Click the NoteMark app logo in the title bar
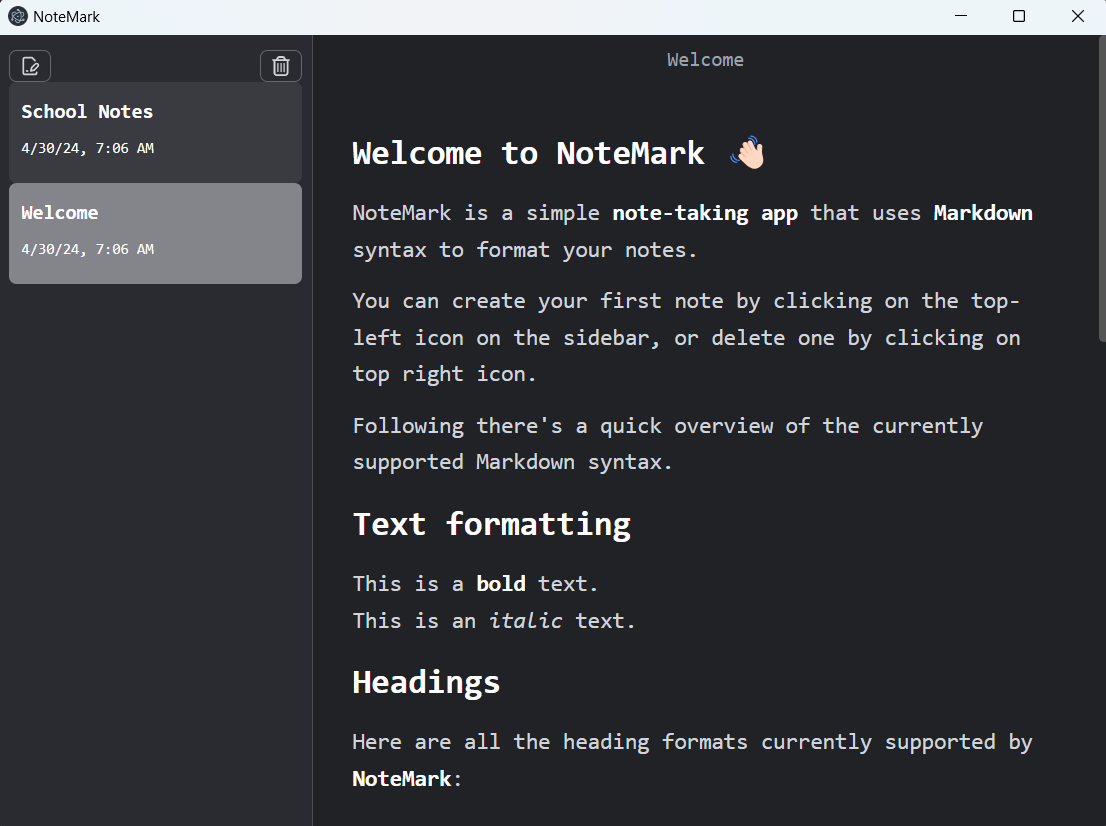The image size is (1106, 826). 18,16
